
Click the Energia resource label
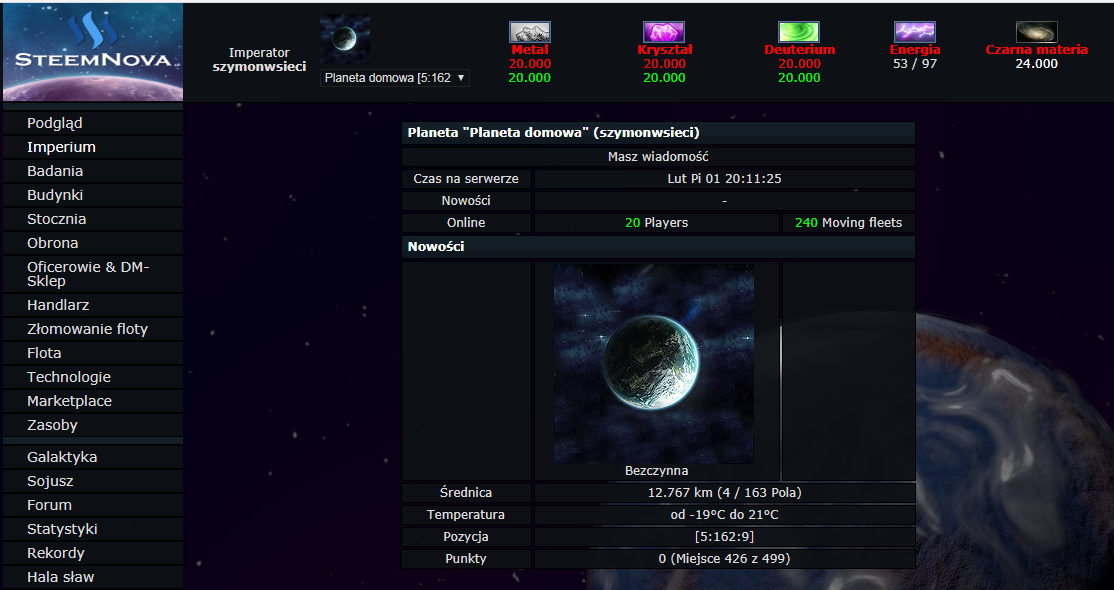(x=915, y=50)
